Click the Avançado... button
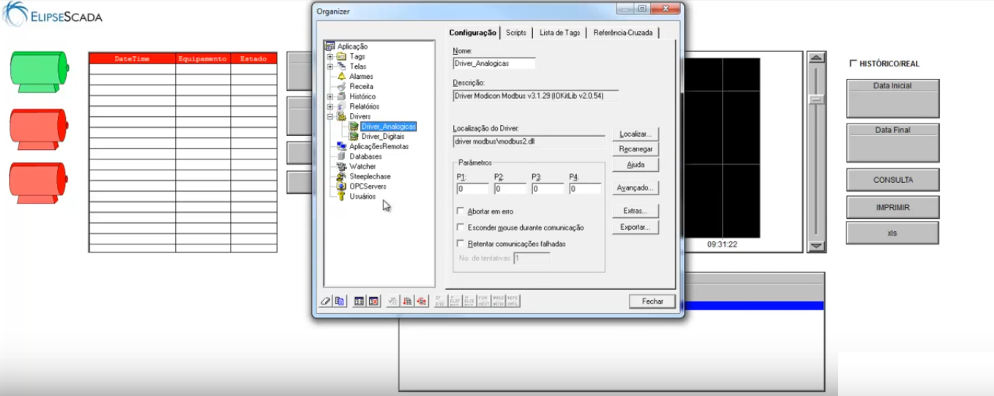 click(x=636, y=188)
